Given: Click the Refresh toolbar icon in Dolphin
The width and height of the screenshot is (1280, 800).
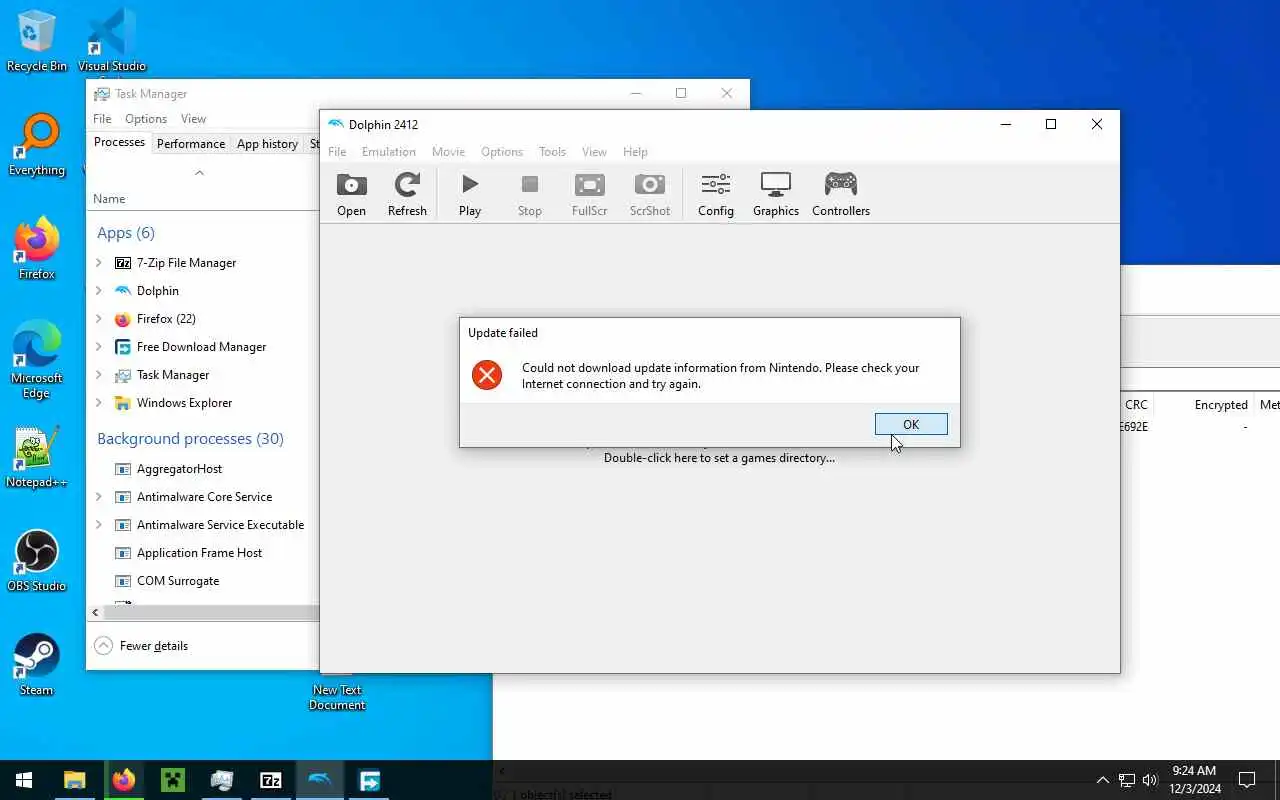Looking at the screenshot, I should 407,194.
